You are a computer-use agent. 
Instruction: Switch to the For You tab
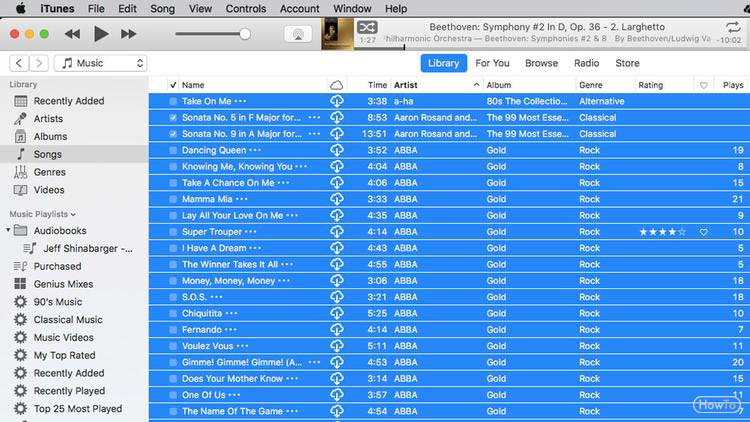(492, 63)
